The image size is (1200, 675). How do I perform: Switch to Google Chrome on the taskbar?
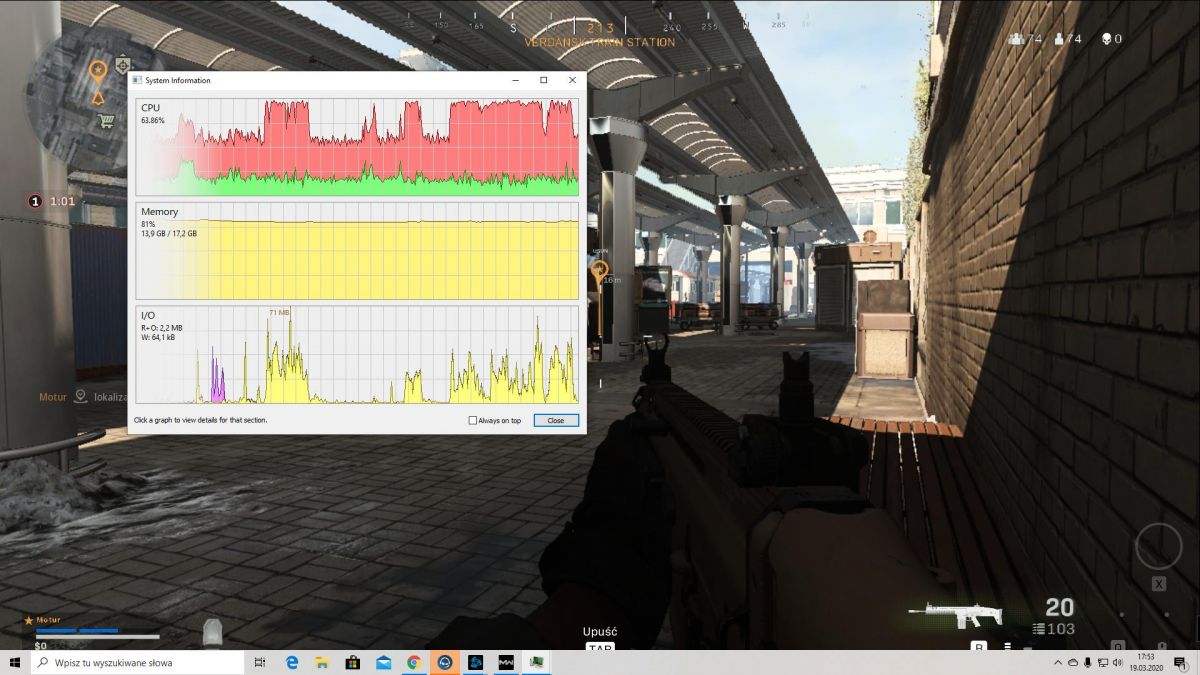tap(414, 662)
